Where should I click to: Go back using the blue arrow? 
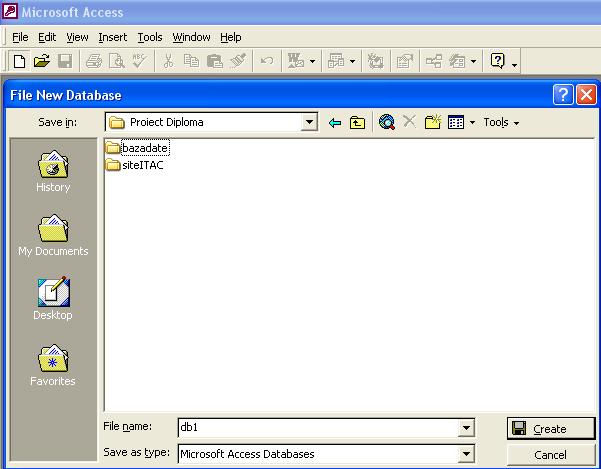coord(335,123)
